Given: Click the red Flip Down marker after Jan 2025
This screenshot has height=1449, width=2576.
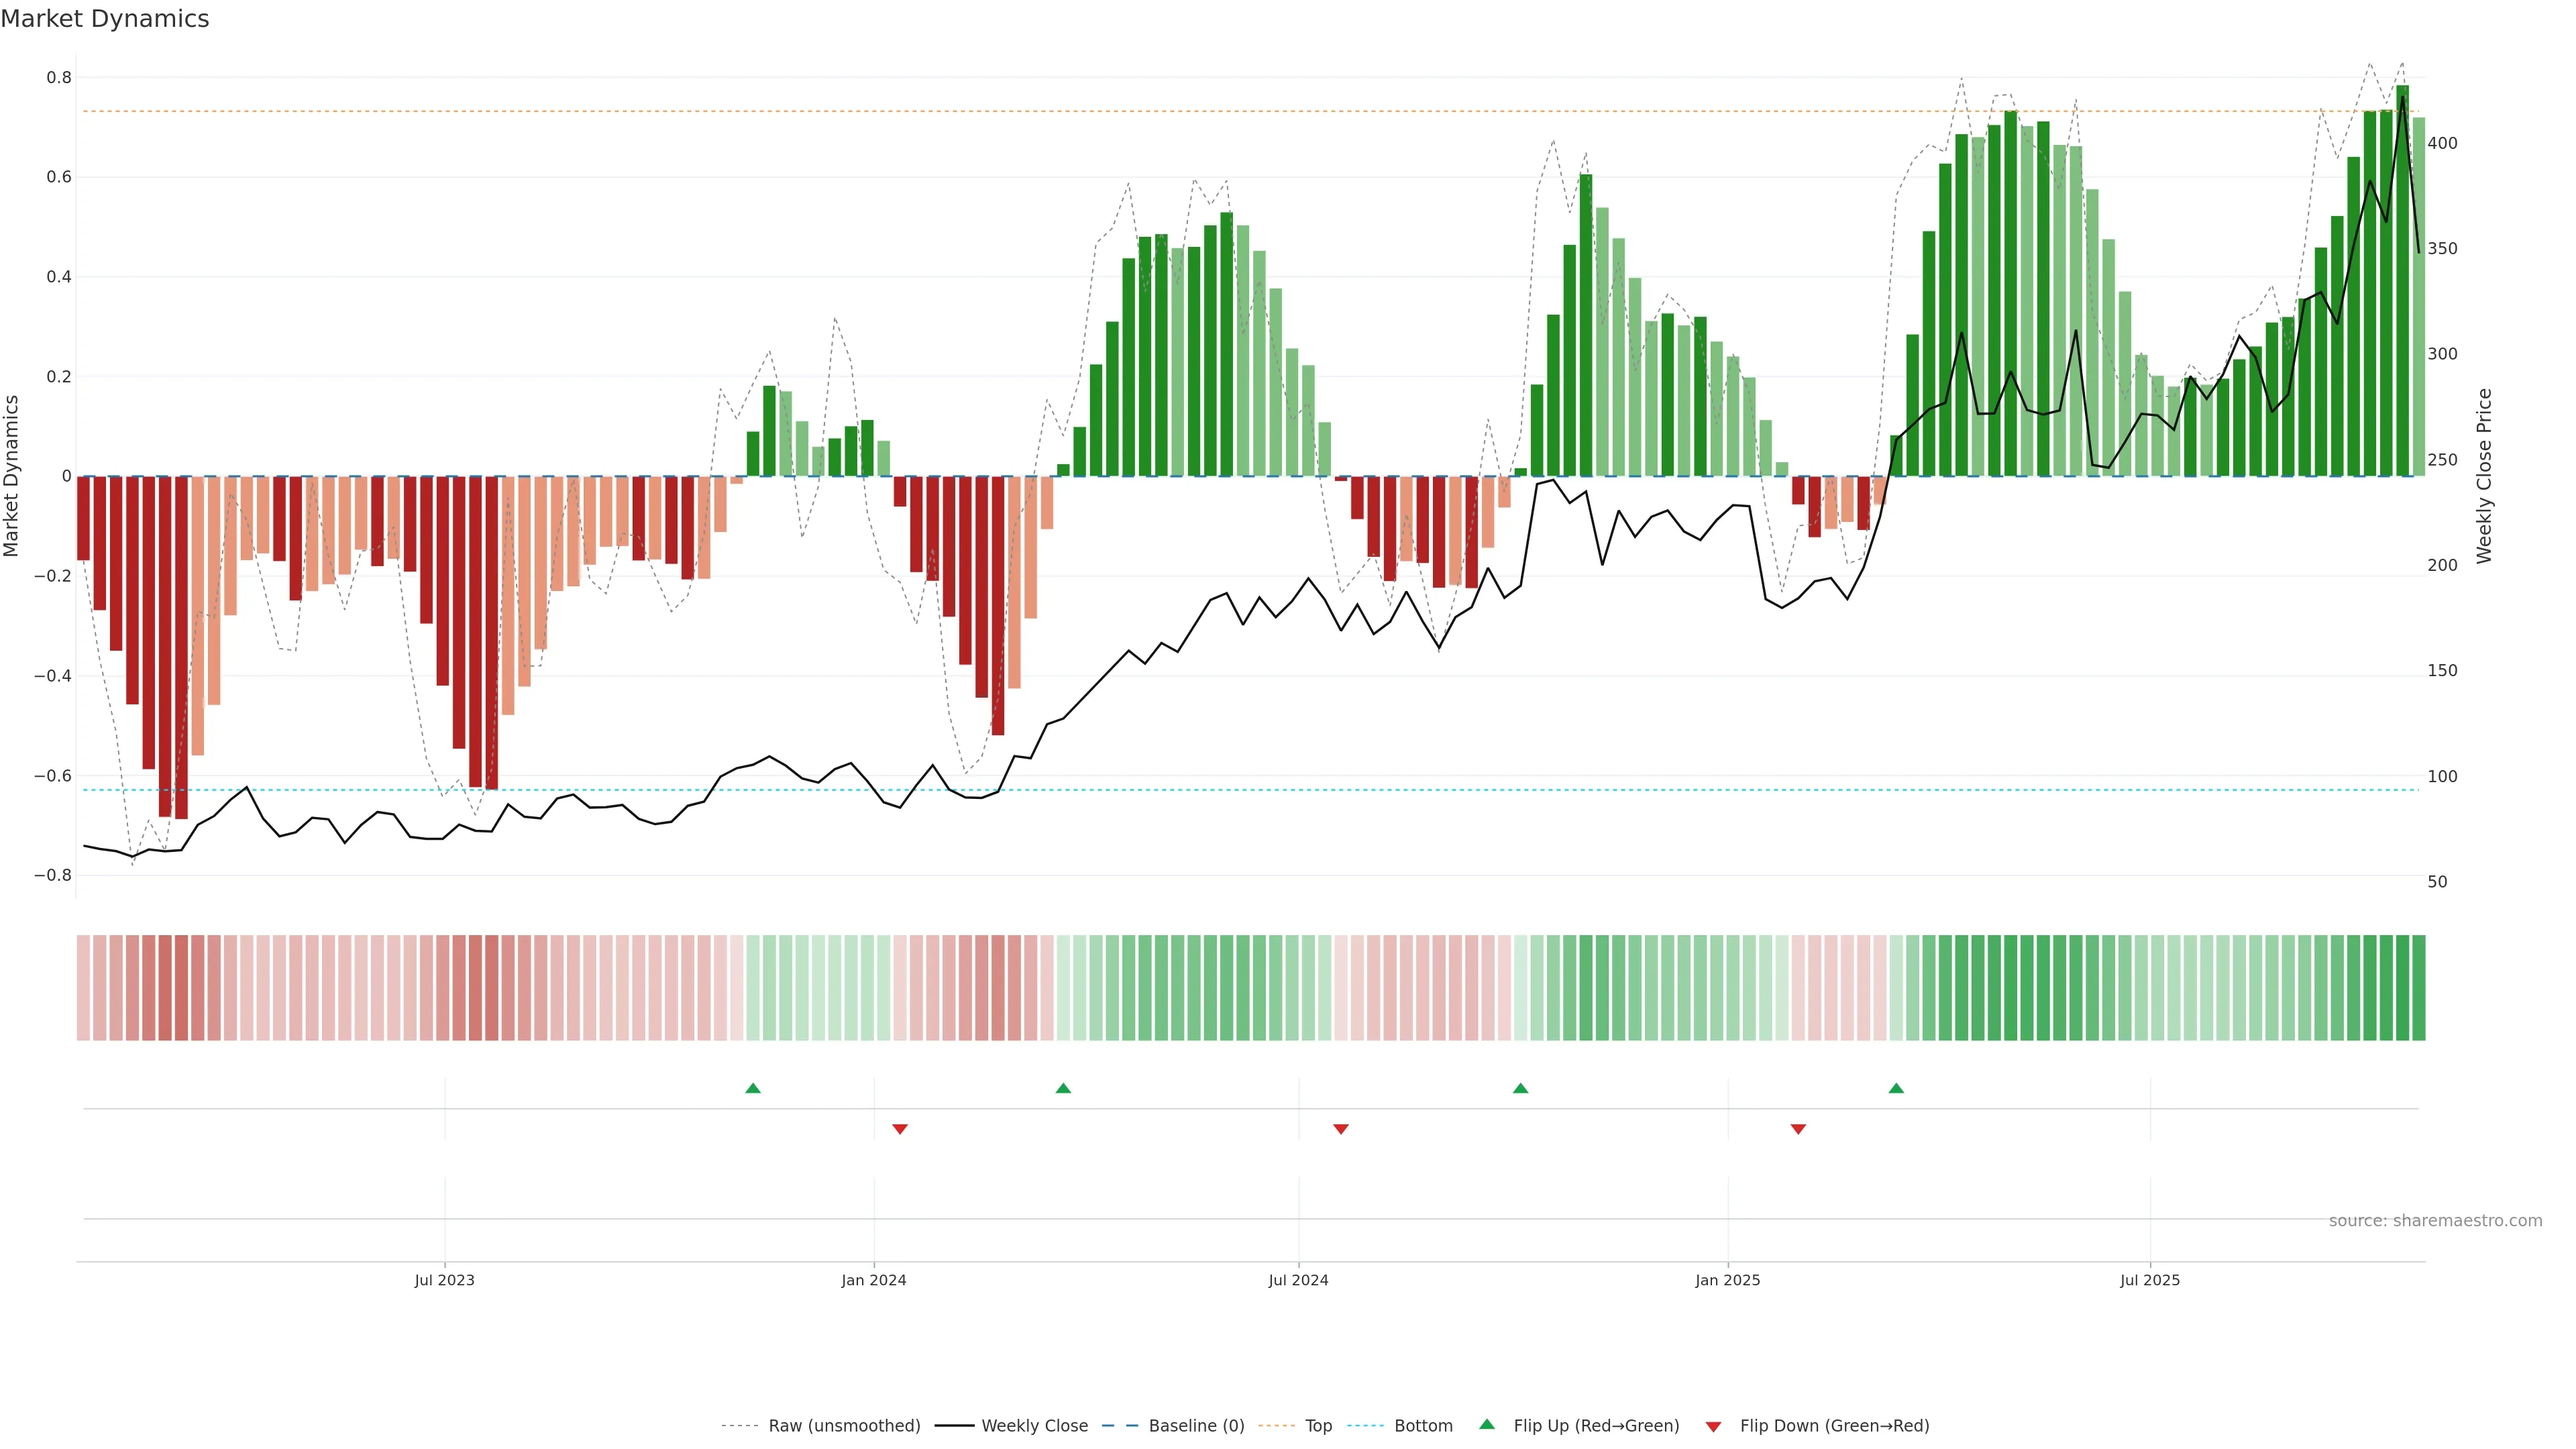Looking at the screenshot, I should pyautogui.click(x=1798, y=1129).
